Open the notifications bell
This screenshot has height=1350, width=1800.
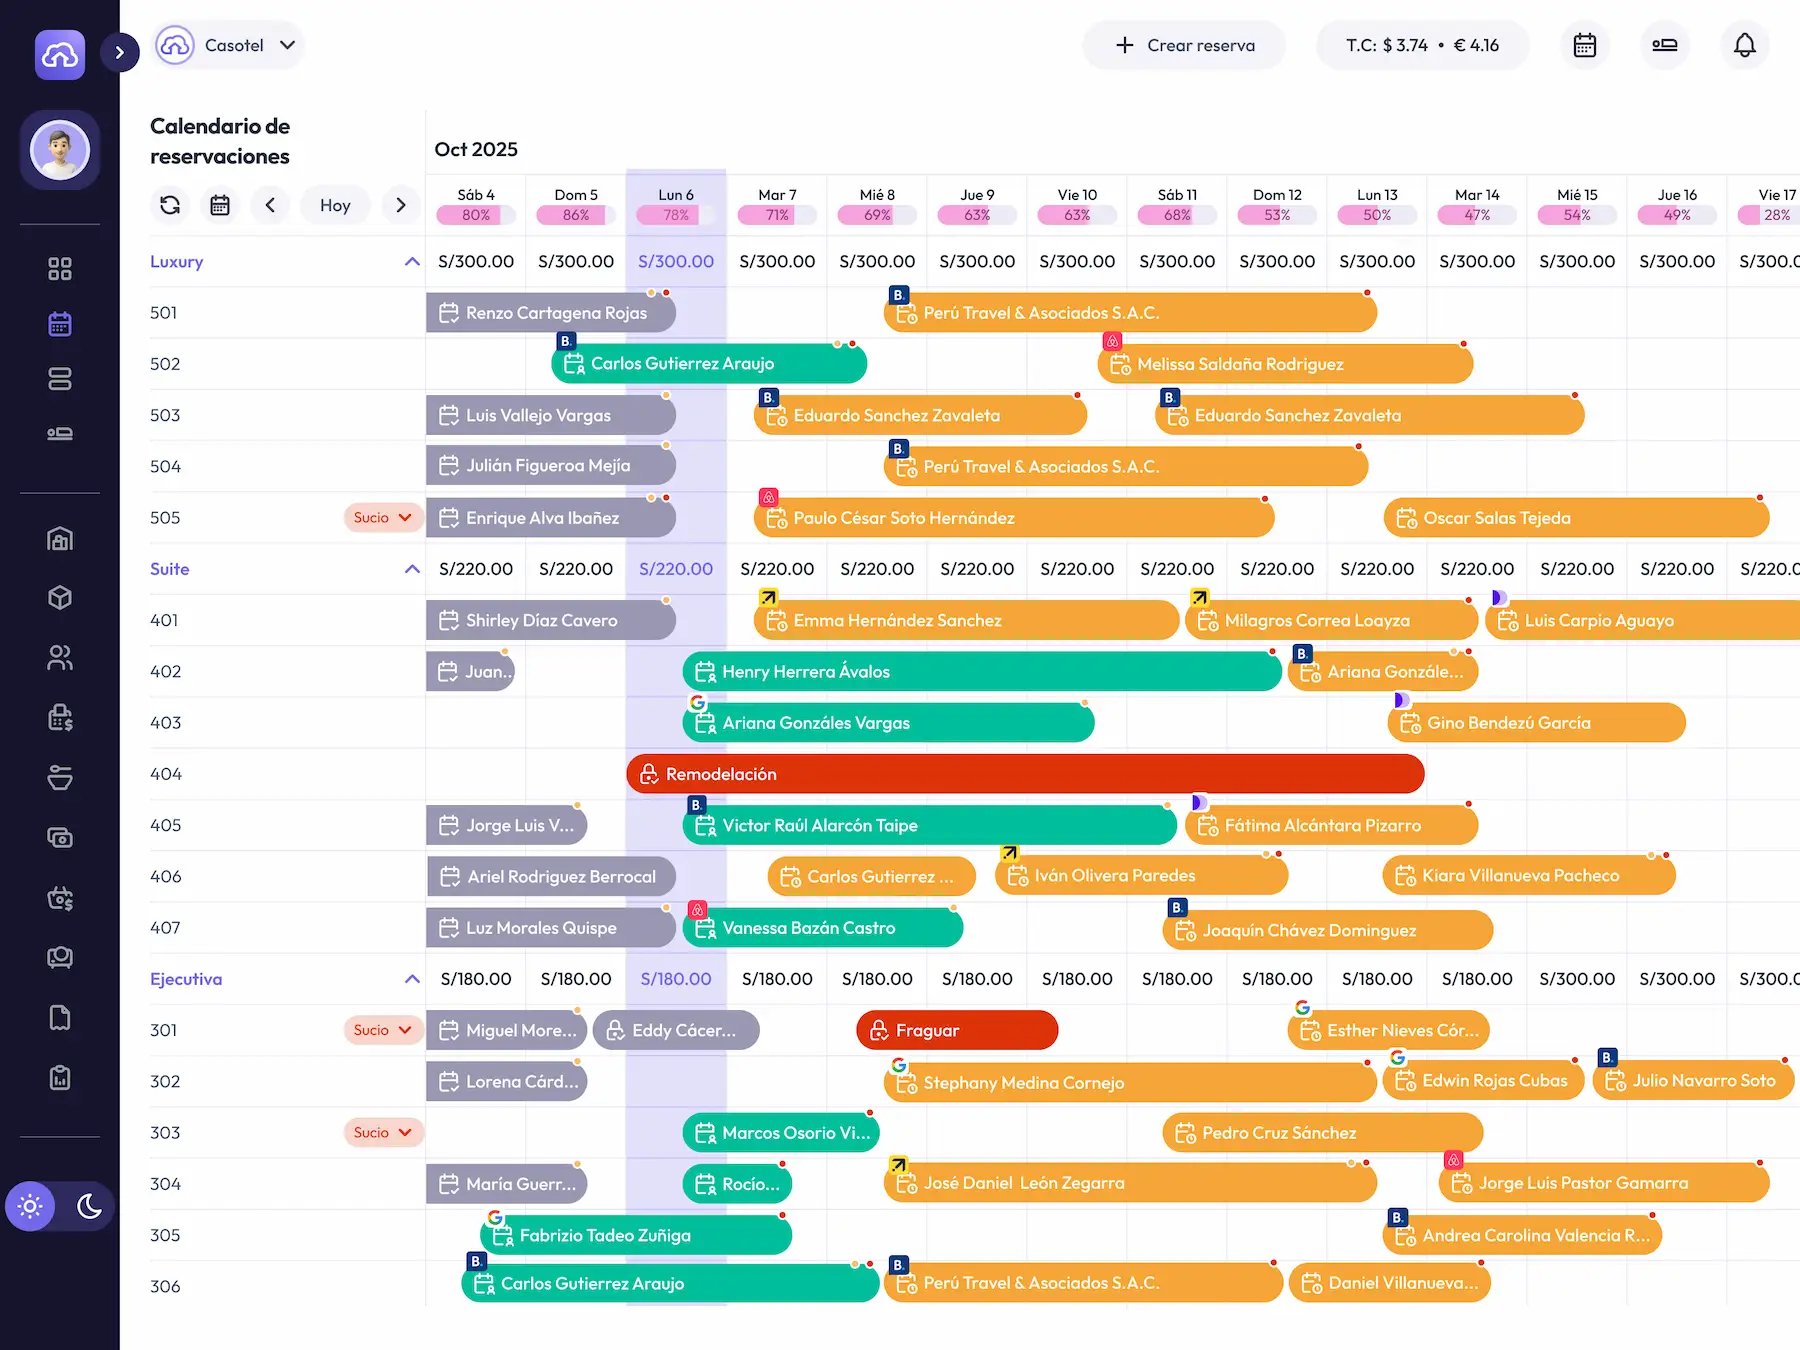tap(1745, 45)
